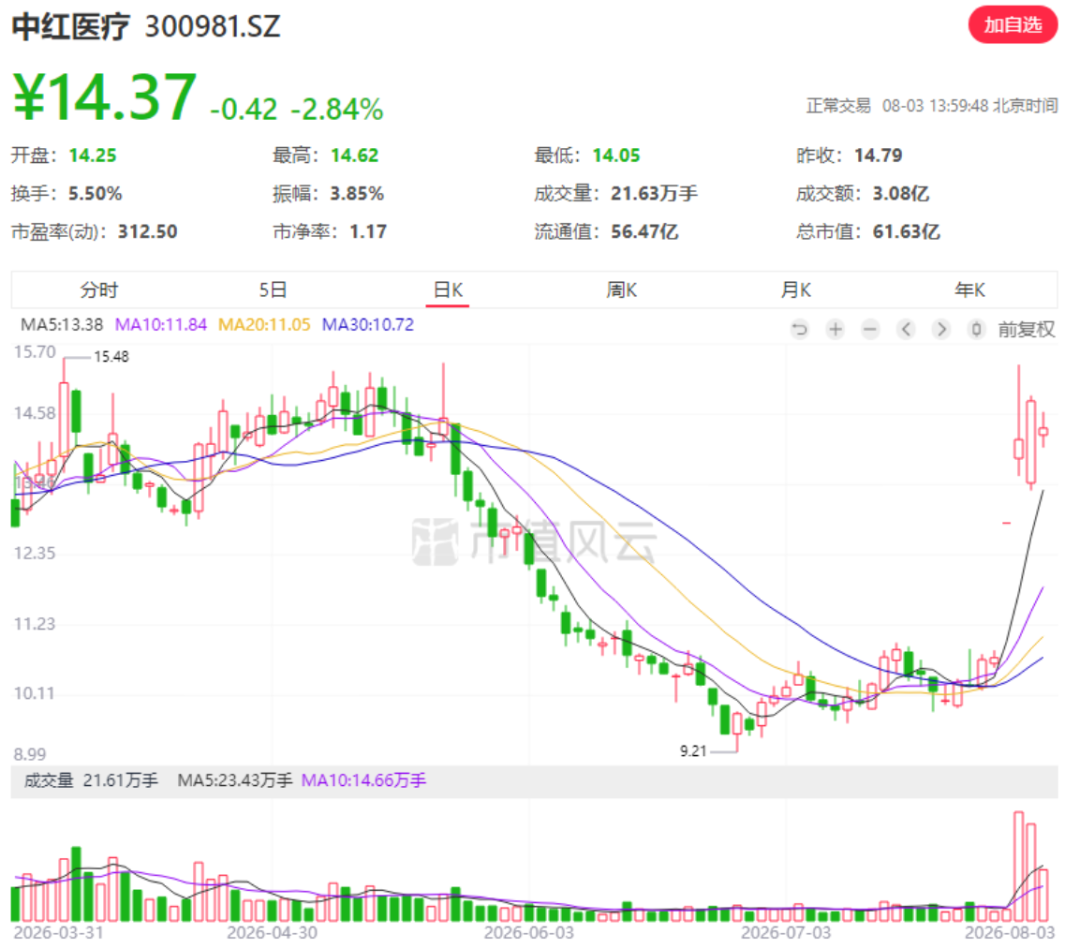Image resolution: width=1080 pixels, height=949 pixels.
Task: Toggle candlestick style icon next to 前复权
Action: (976, 329)
